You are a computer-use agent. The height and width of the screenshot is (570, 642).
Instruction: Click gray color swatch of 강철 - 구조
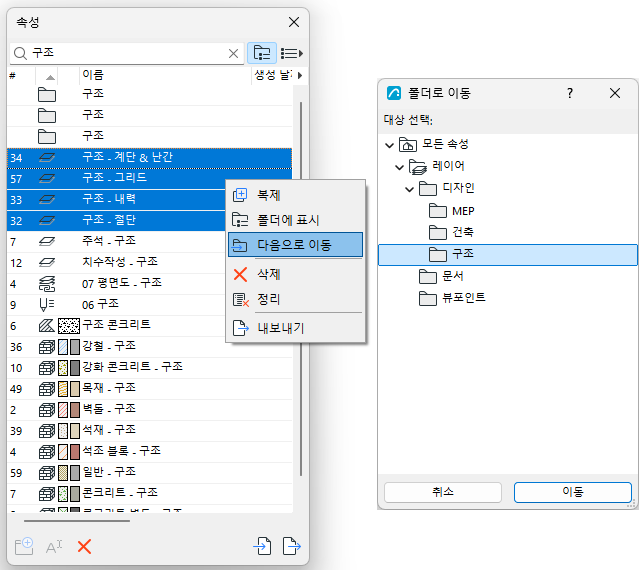(x=75, y=347)
